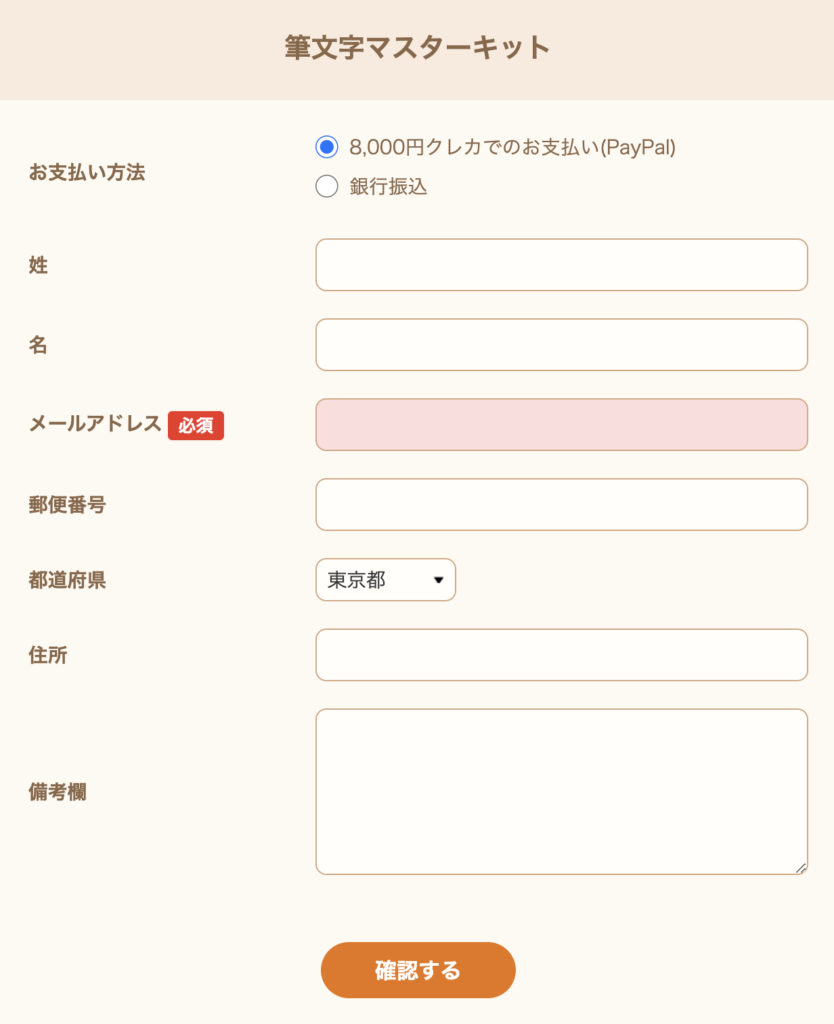Select the 8,000円 PayPal credit card radio button
The image size is (834, 1024).
(x=327, y=147)
